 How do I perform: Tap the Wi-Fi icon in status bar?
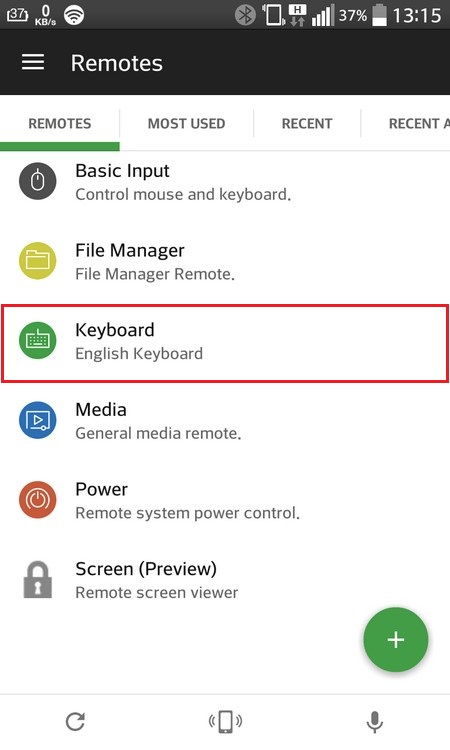click(74, 15)
